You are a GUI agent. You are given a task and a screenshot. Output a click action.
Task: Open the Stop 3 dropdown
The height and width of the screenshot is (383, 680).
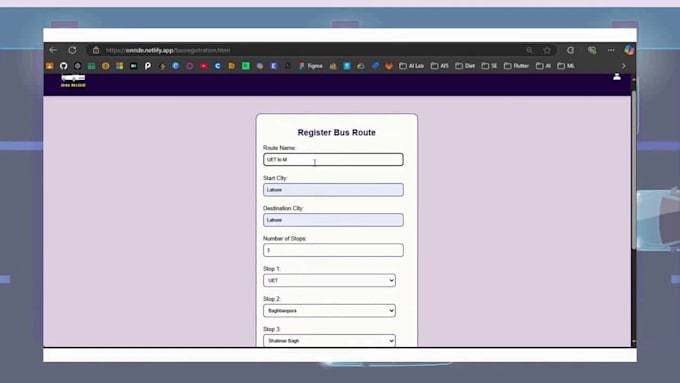pos(329,340)
